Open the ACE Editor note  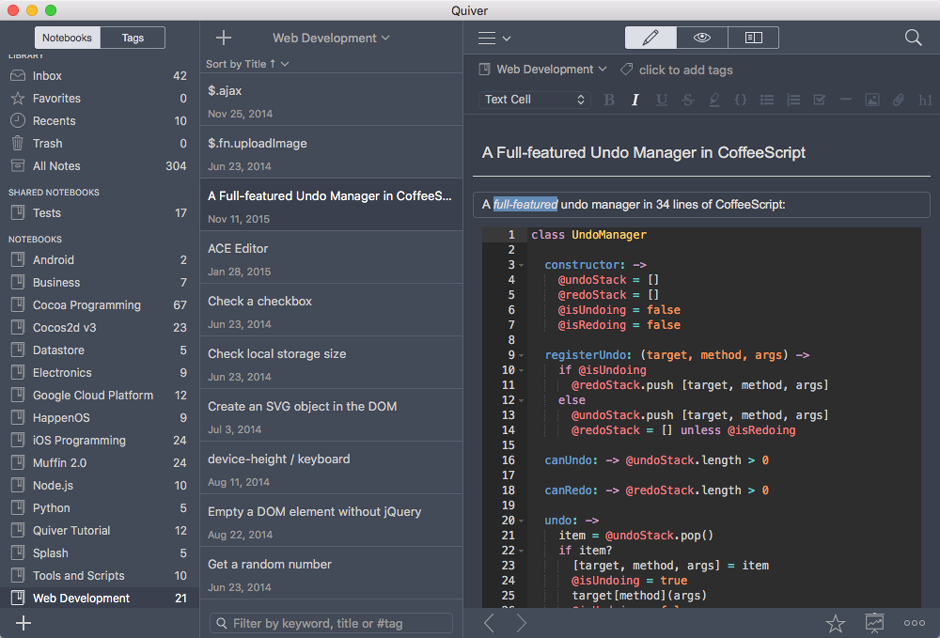(x=331, y=259)
